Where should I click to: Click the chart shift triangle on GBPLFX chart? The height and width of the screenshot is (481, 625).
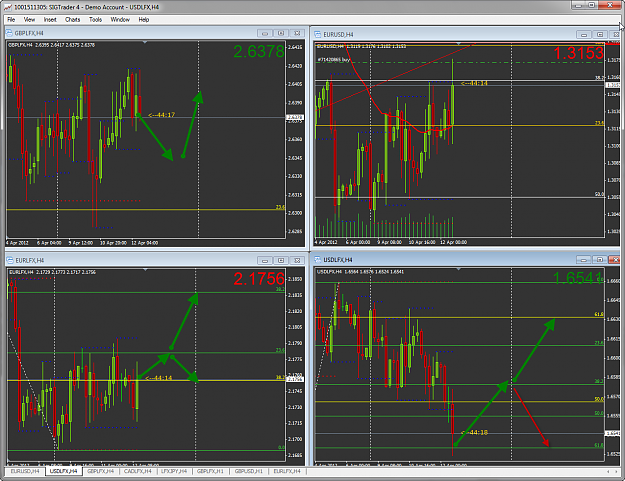(x=145, y=42)
